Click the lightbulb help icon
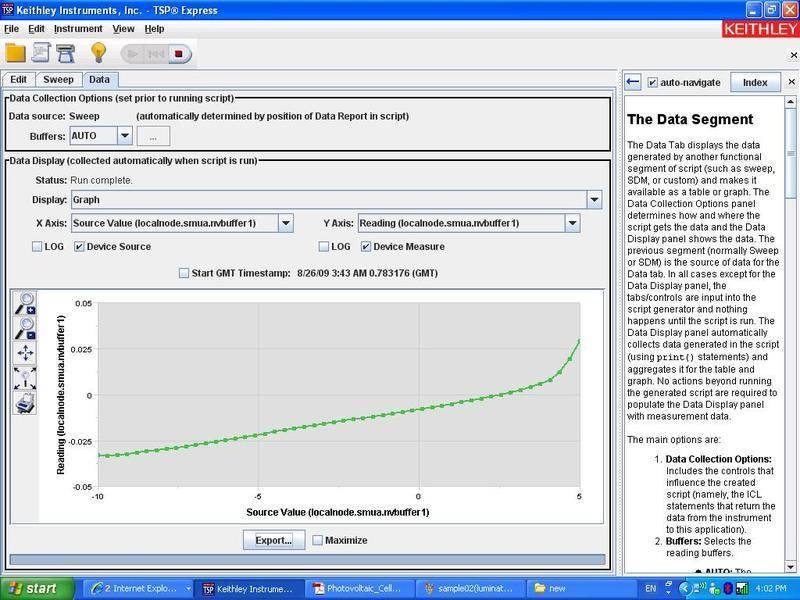The width and height of the screenshot is (800, 600). pyautogui.click(x=98, y=52)
